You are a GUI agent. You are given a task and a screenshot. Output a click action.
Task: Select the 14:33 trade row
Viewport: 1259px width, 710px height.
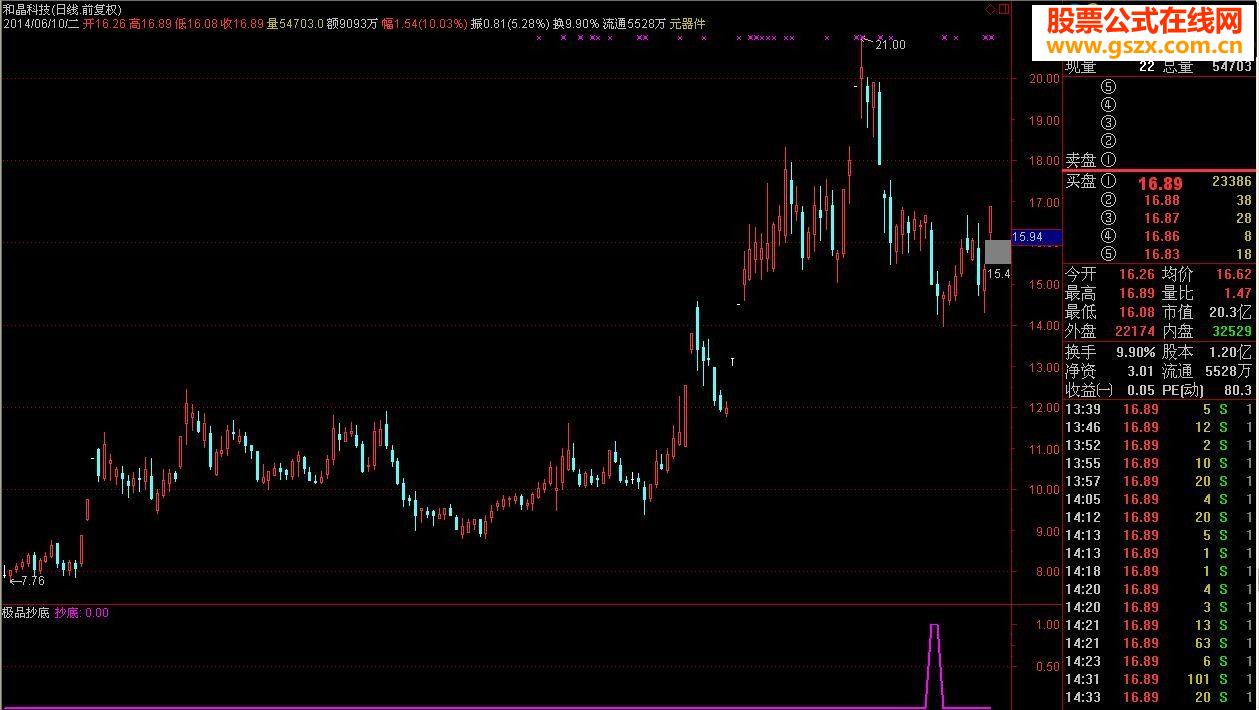(x=1158, y=697)
